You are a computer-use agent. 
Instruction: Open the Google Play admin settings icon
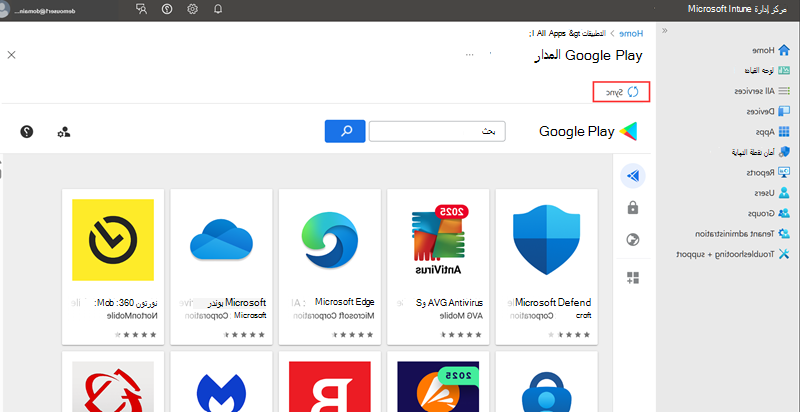click(x=64, y=132)
